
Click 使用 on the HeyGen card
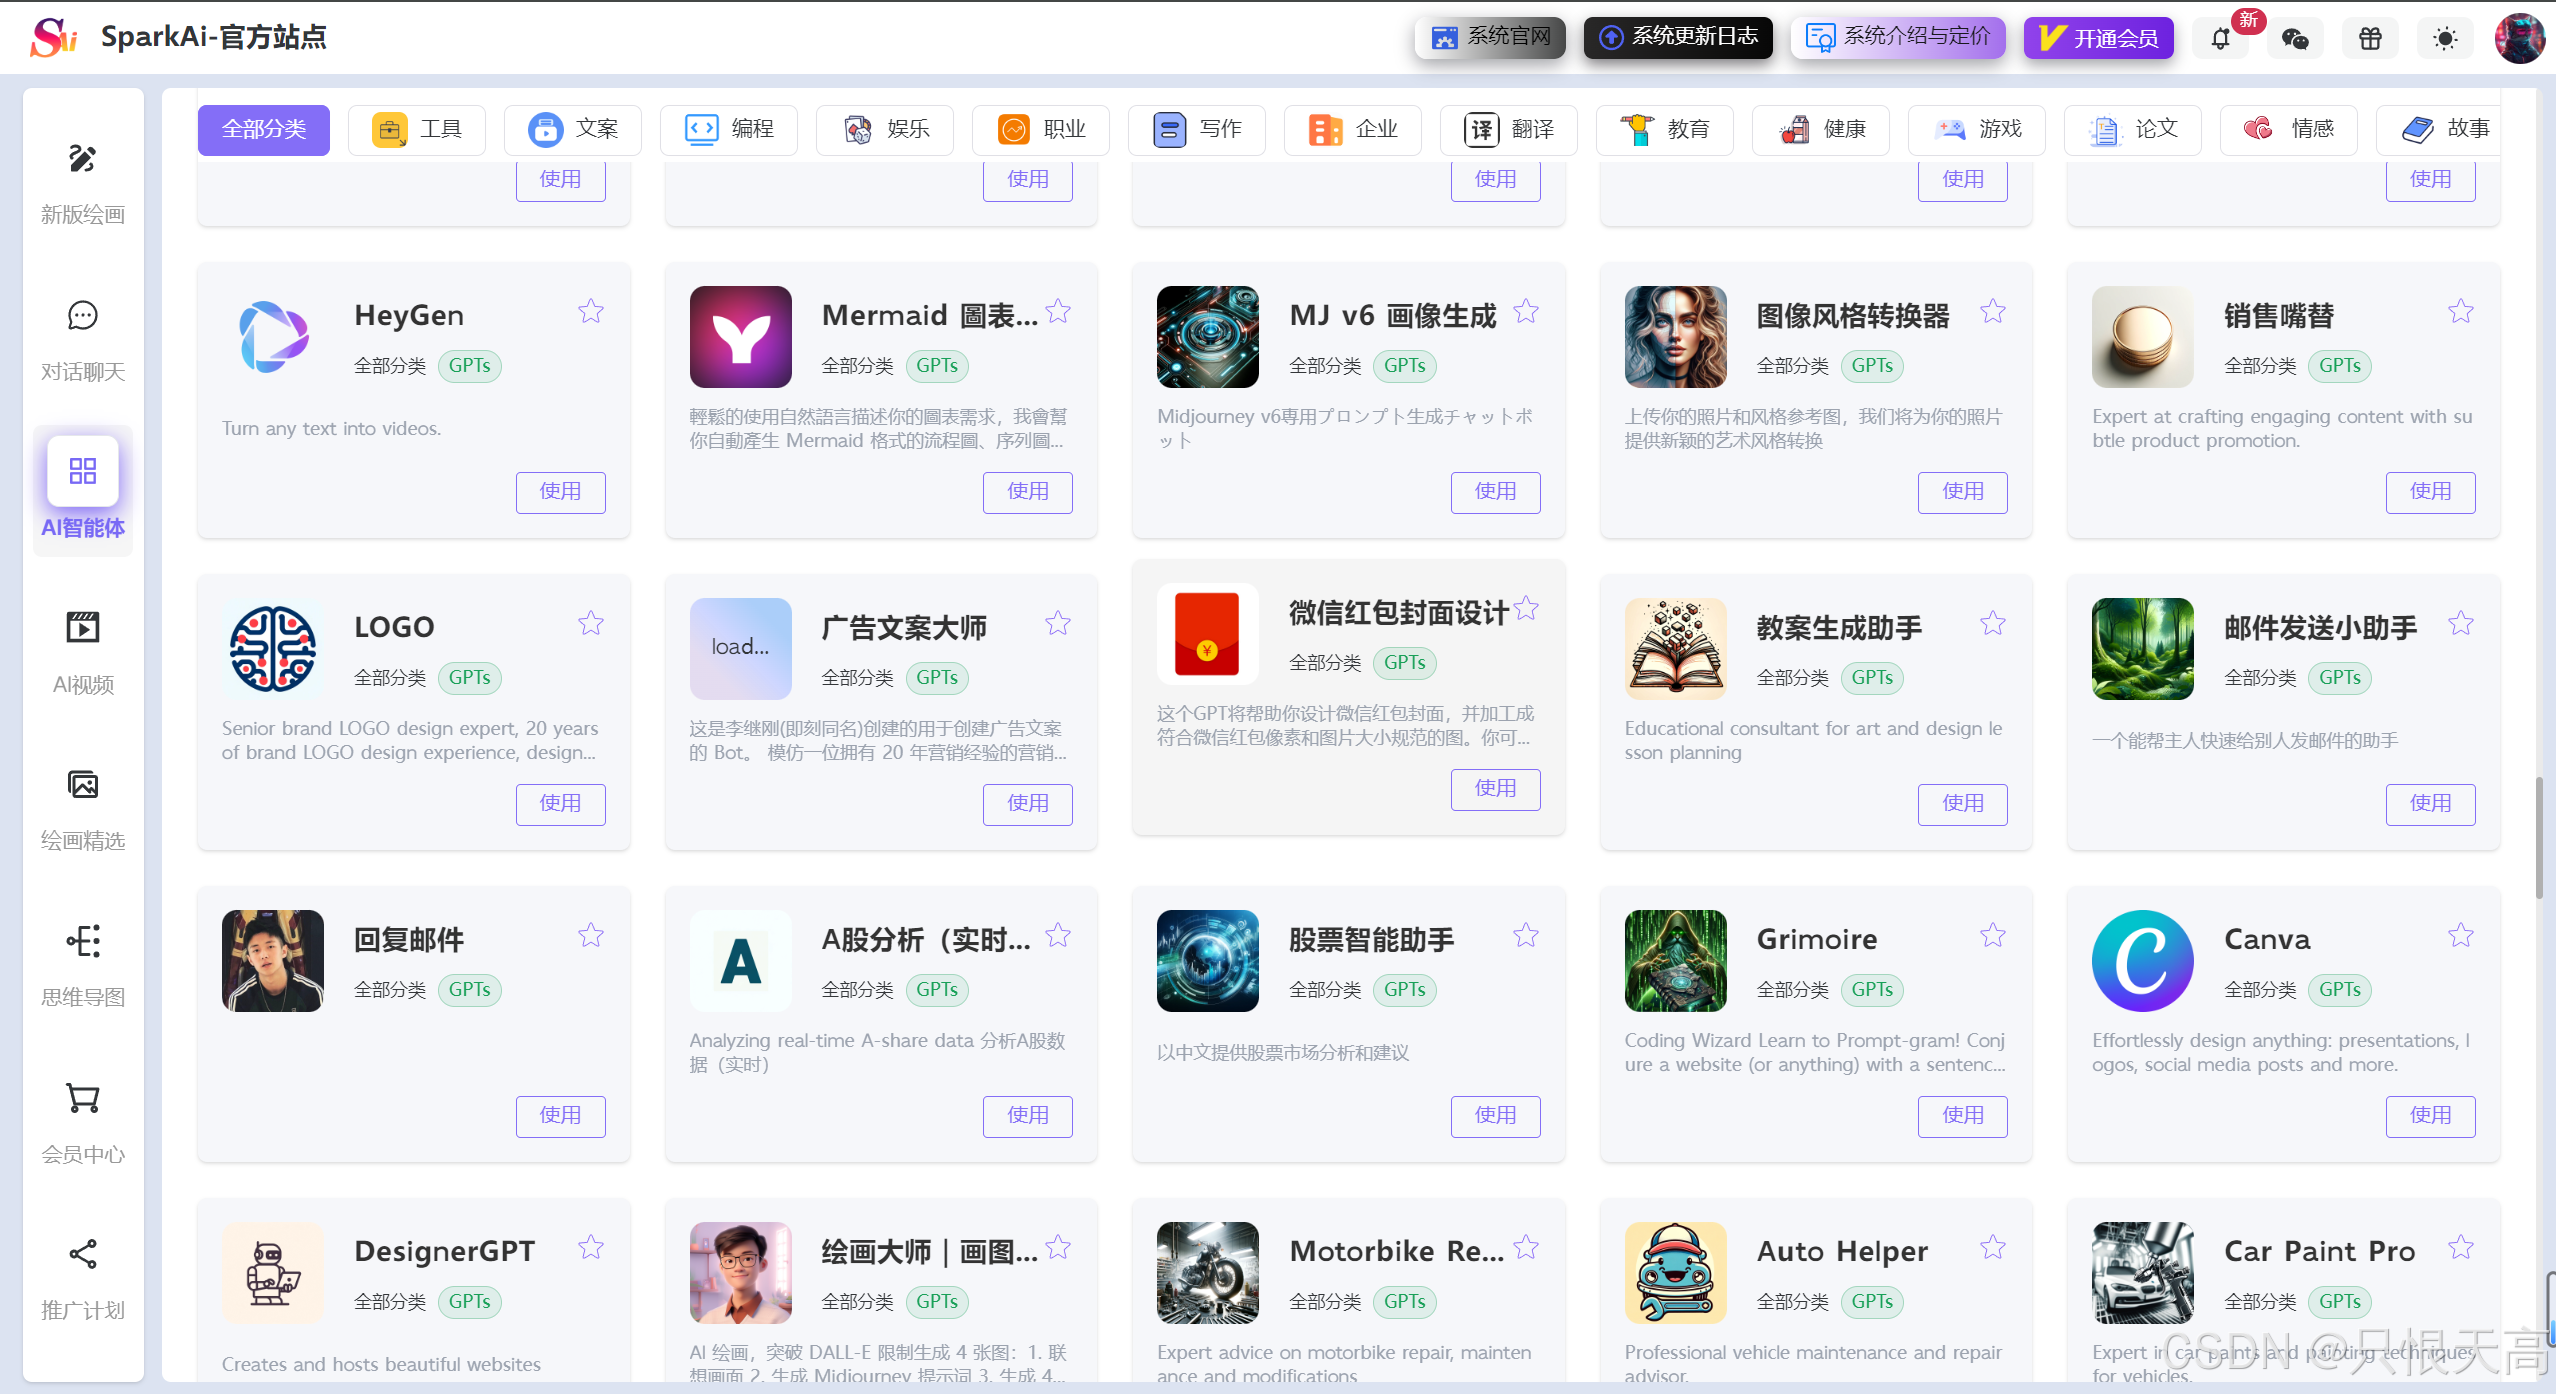[x=561, y=492]
